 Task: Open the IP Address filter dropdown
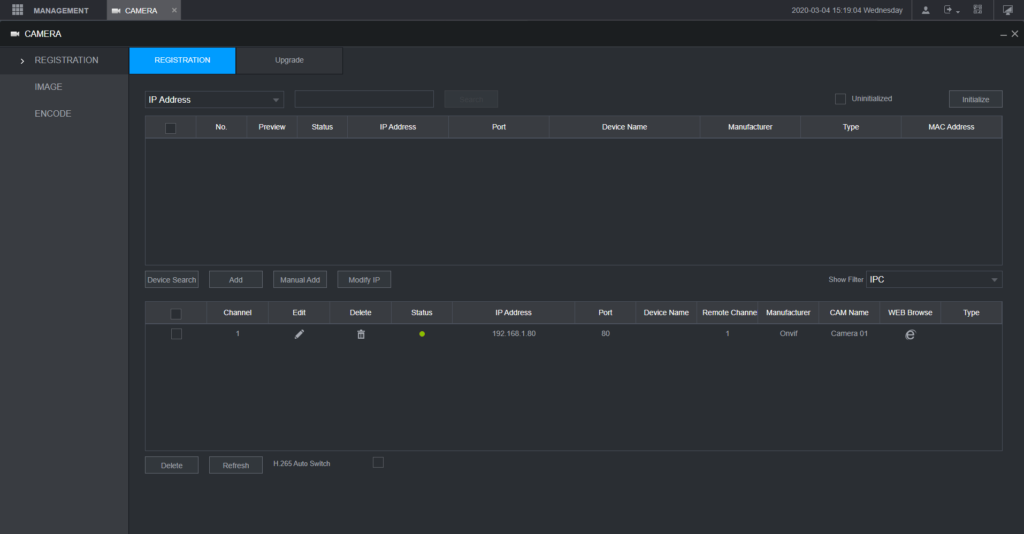coord(214,99)
